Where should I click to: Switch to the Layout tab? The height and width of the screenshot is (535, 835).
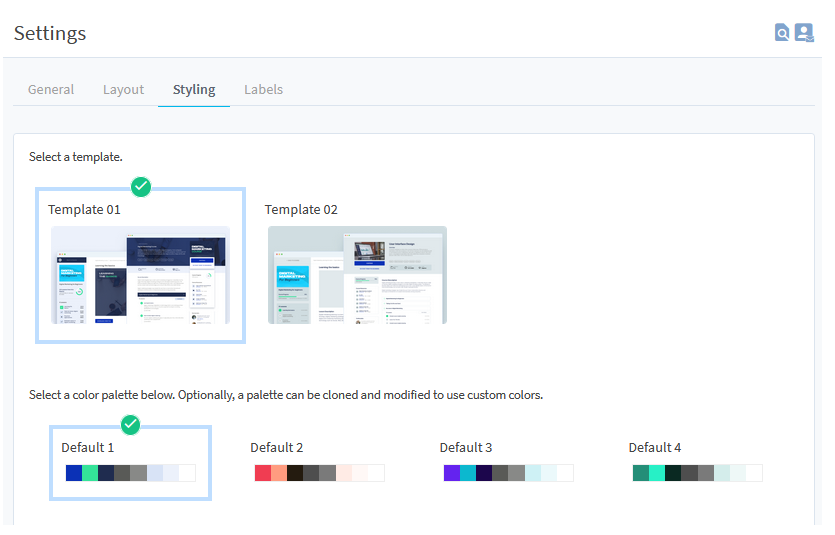pos(124,89)
